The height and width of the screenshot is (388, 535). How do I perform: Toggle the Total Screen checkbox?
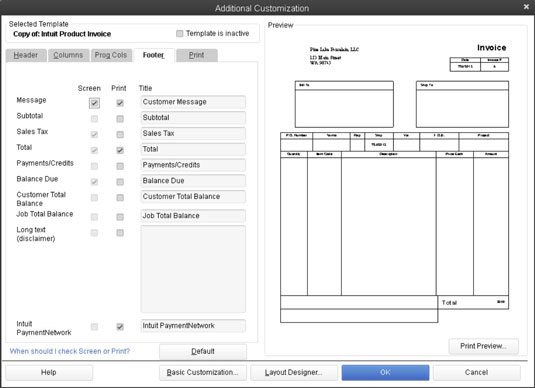pyautogui.click(x=94, y=150)
